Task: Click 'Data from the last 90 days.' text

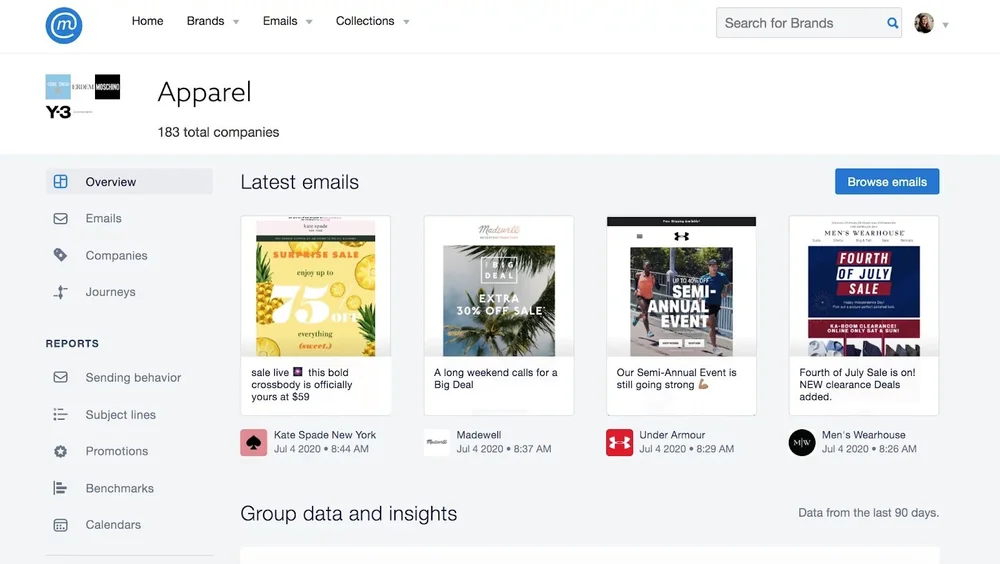Action: (x=869, y=512)
